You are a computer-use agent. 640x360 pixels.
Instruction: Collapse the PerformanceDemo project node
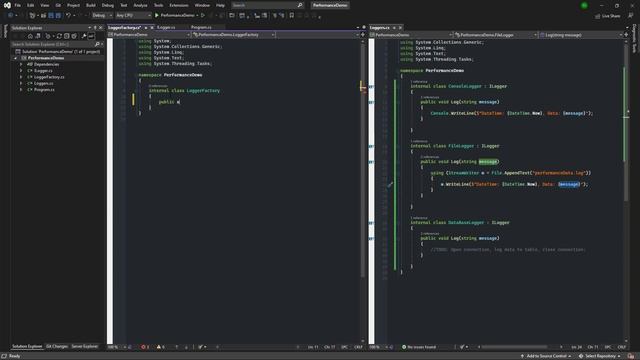(x=15, y=58)
